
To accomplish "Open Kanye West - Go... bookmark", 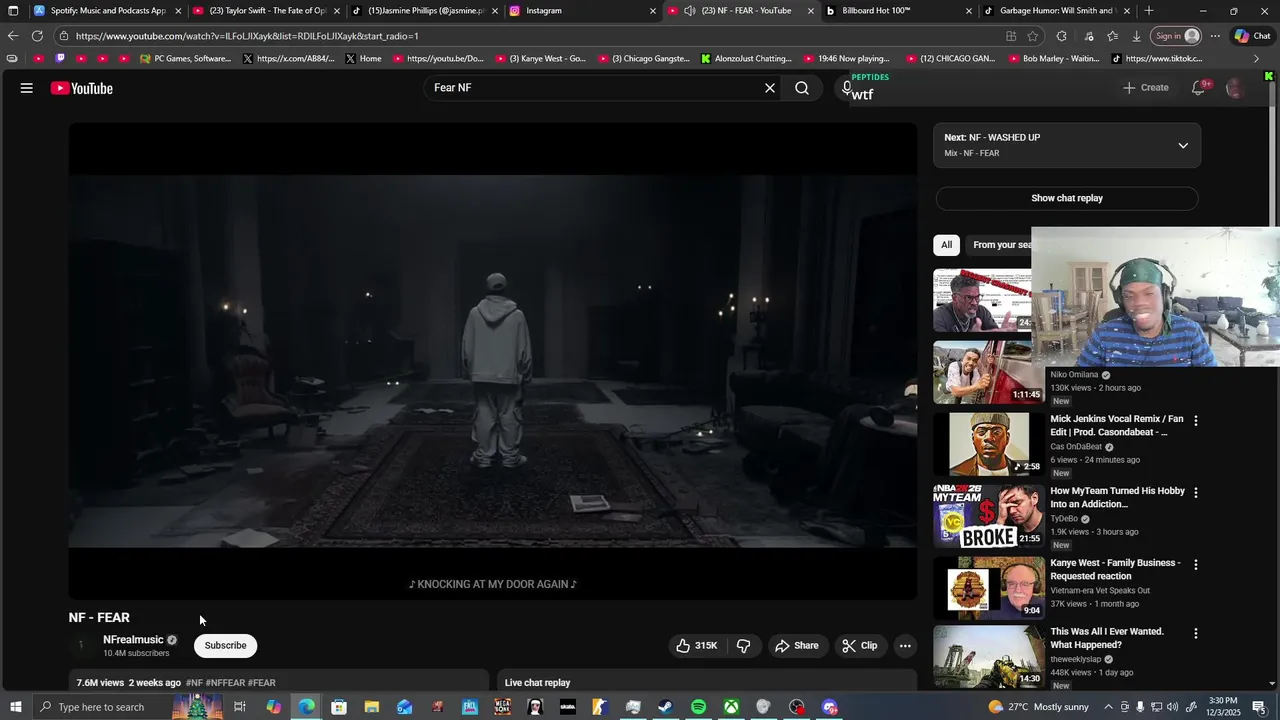I will tap(541, 59).
